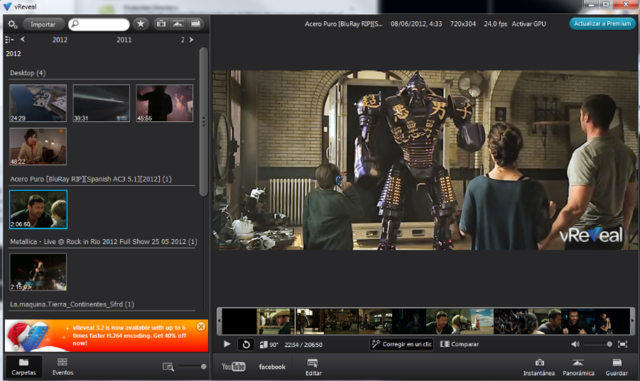Select Acero Puro folder heading
Viewport: 640px width, 381px height.
[91, 179]
